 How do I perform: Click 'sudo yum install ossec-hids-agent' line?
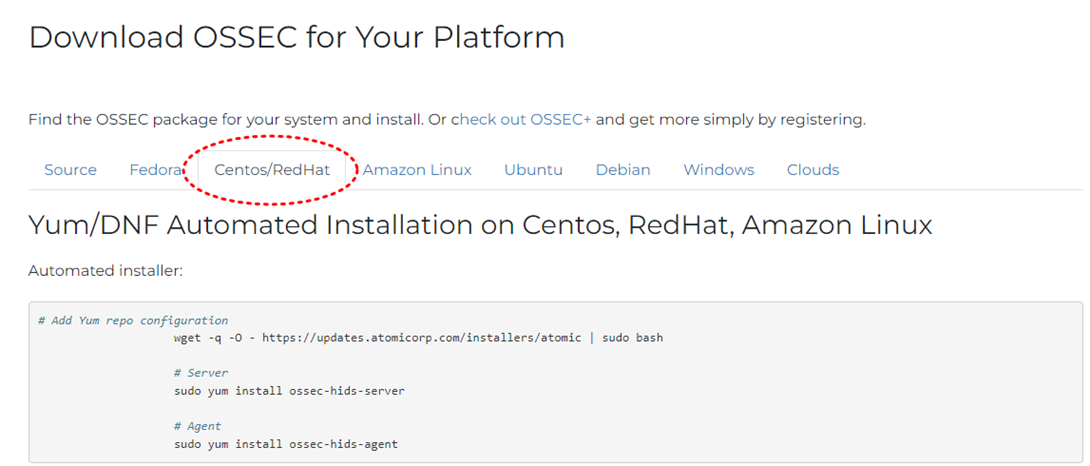(286, 444)
